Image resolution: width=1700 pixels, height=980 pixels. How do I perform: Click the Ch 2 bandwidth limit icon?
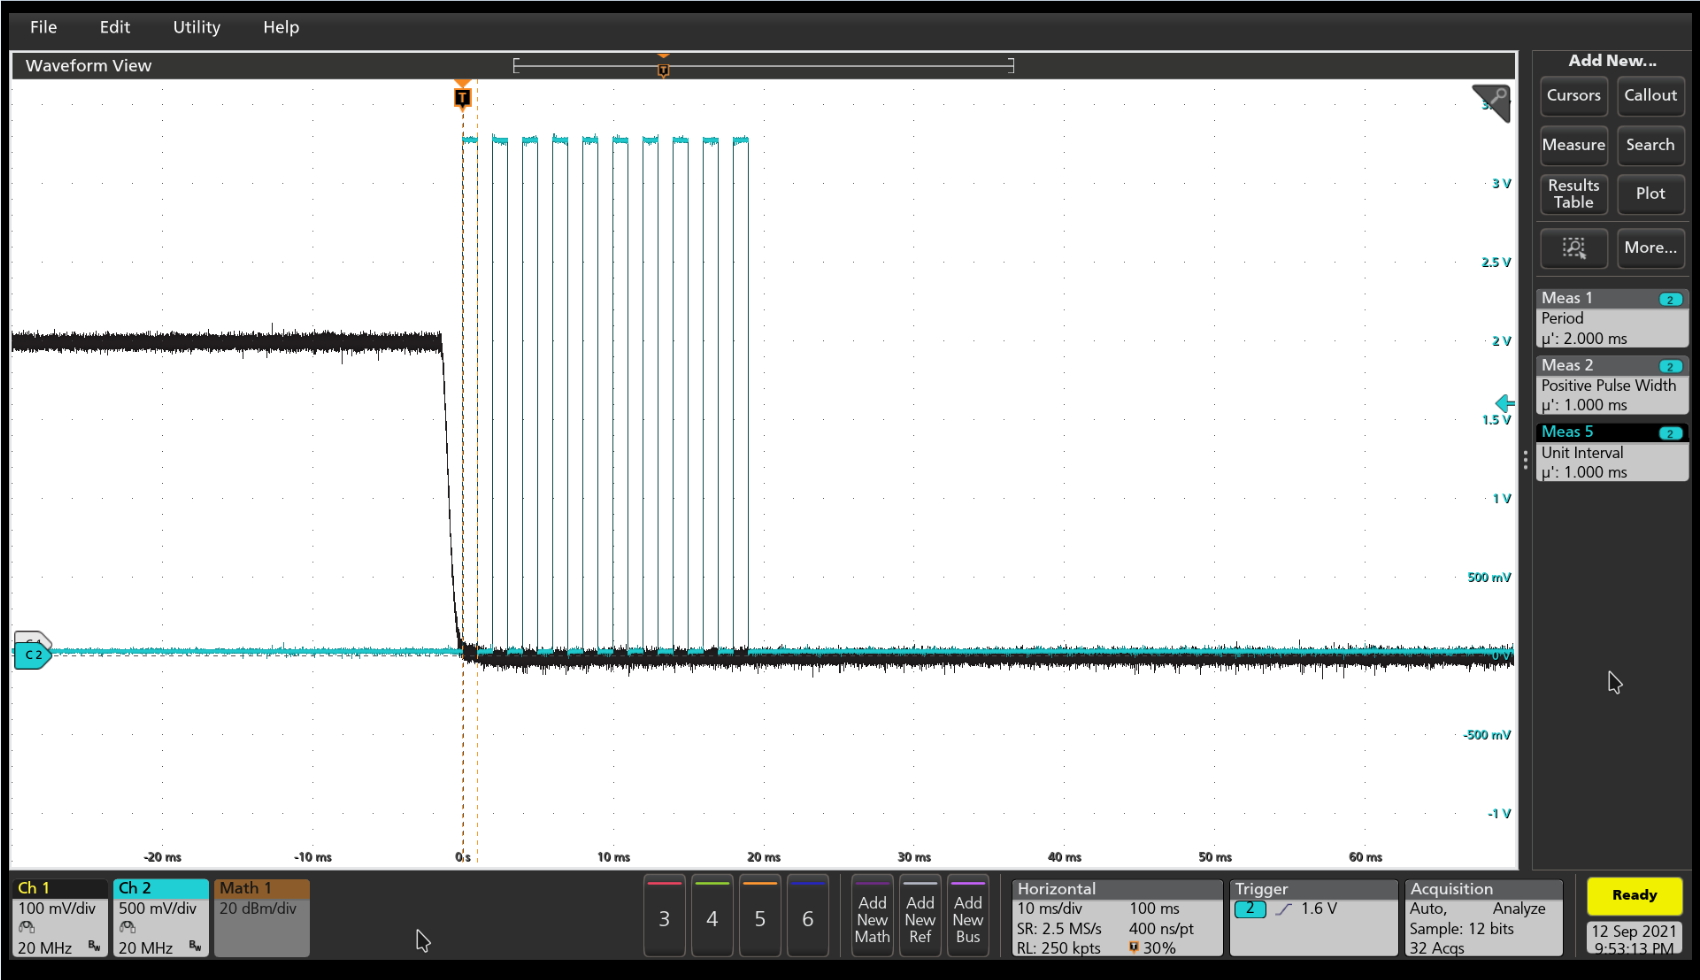(x=194, y=946)
